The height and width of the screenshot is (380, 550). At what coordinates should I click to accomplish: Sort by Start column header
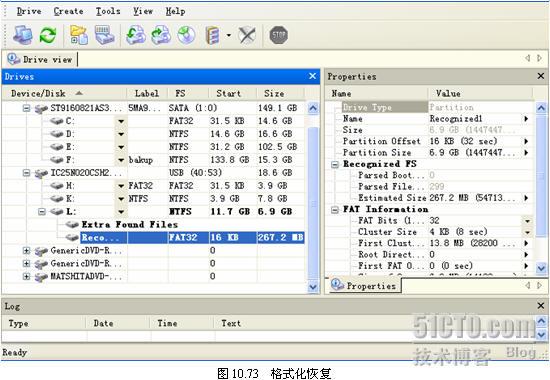click(232, 93)
